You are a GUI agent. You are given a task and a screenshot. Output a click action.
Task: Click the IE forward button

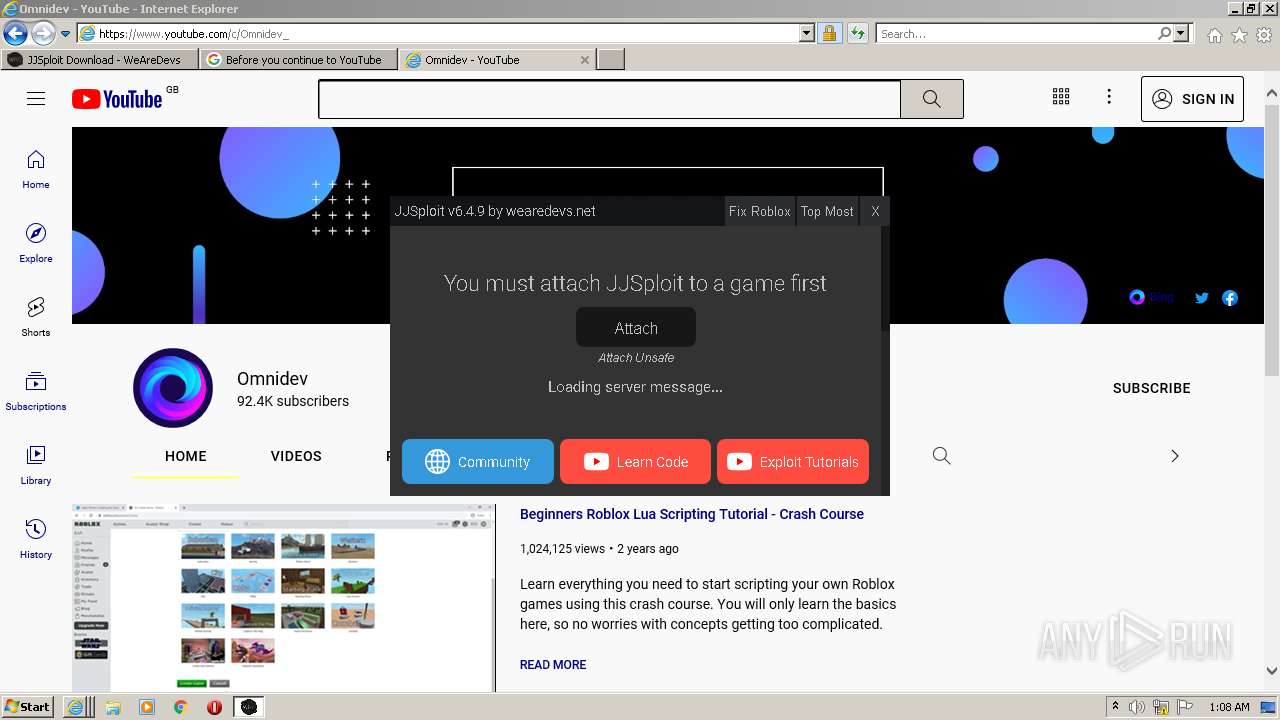pos(43,34)
